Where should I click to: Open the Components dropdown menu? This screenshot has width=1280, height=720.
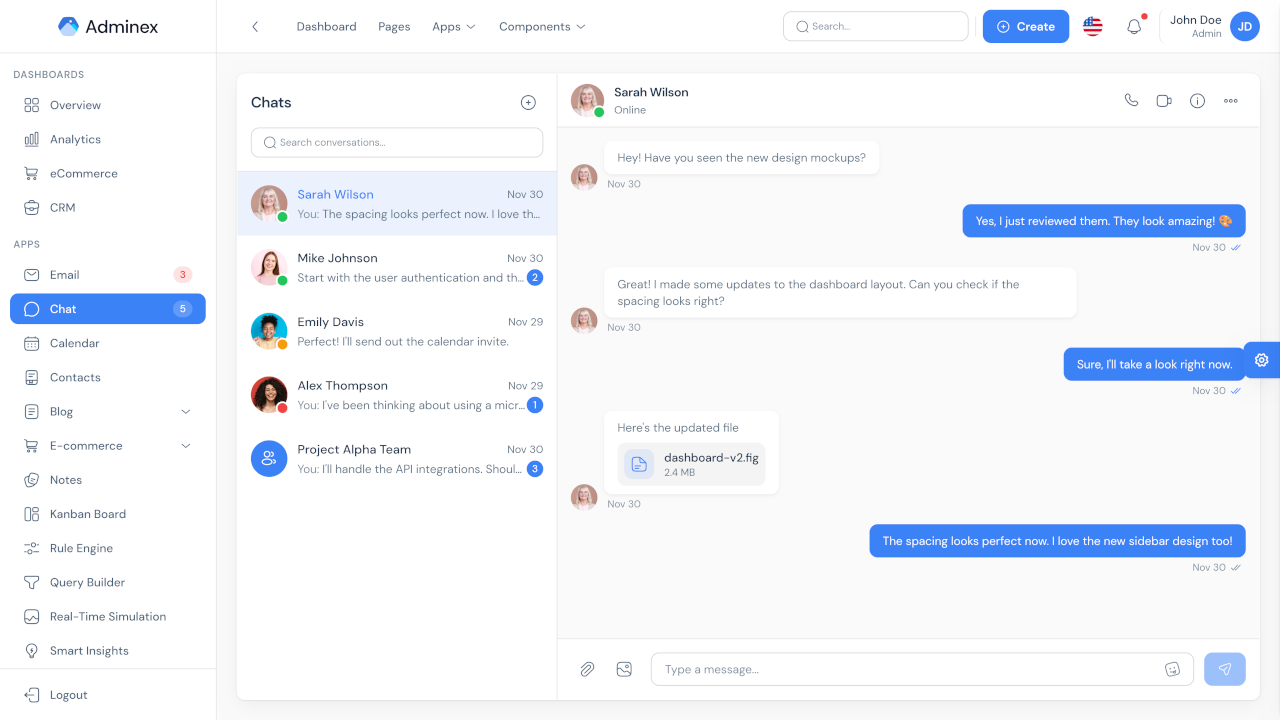[542, 27]
